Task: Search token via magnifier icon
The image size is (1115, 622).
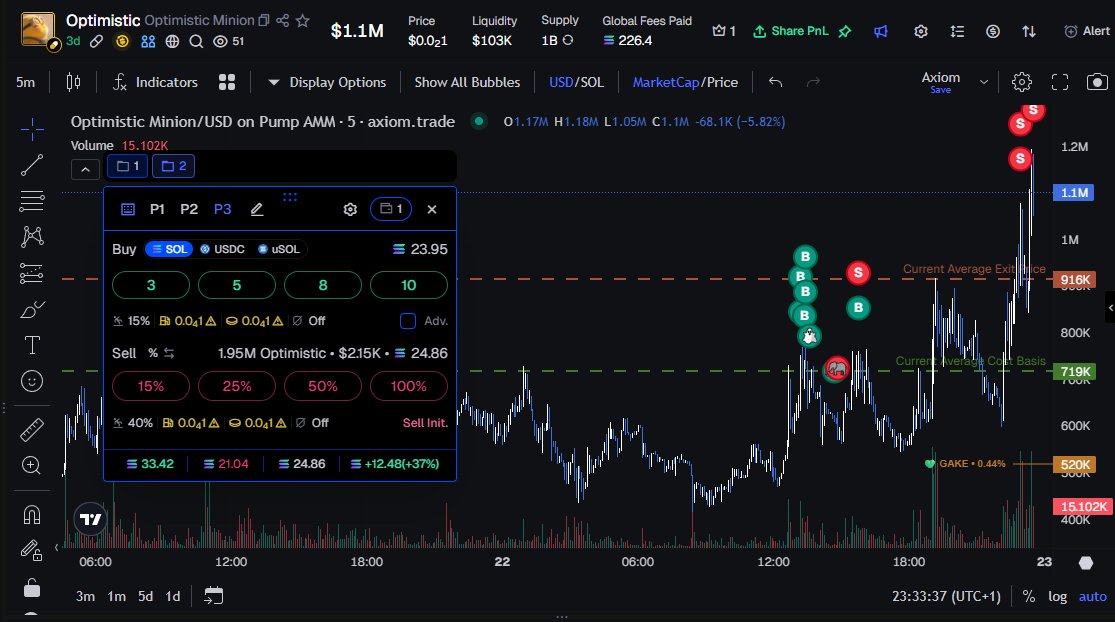Action: [x=196, y=41]
